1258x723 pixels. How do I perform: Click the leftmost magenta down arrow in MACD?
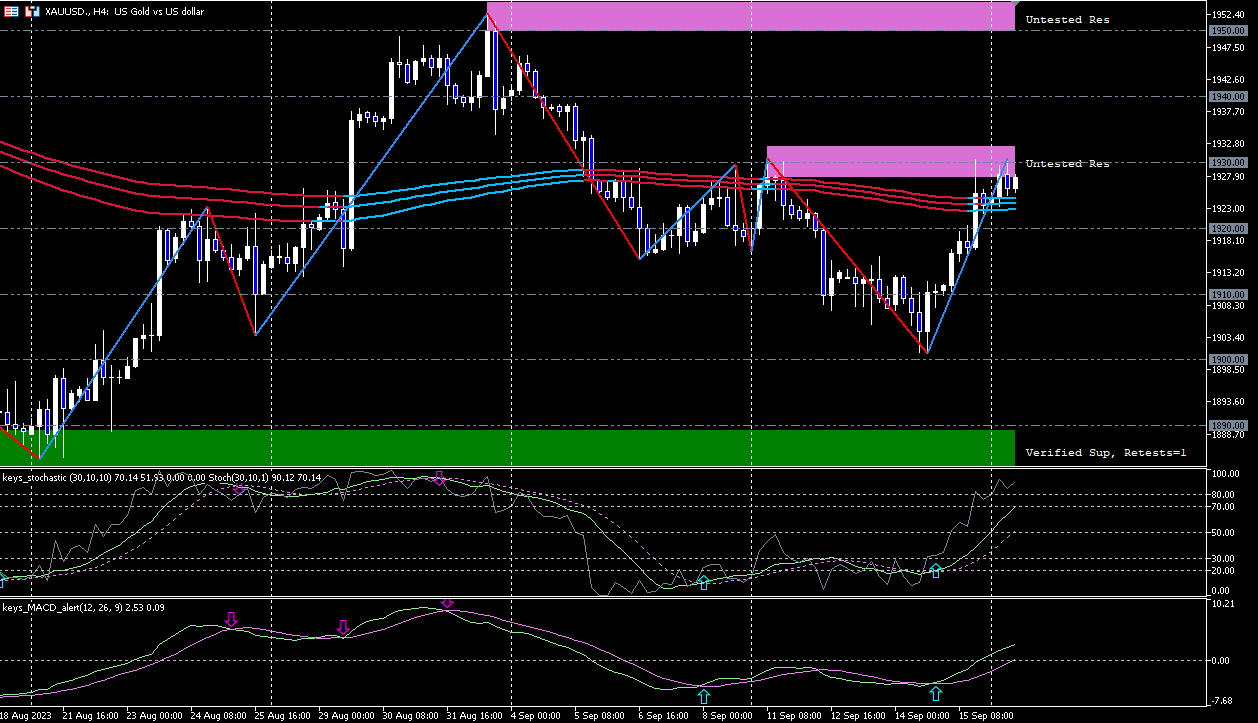click(x=231, y=620)
